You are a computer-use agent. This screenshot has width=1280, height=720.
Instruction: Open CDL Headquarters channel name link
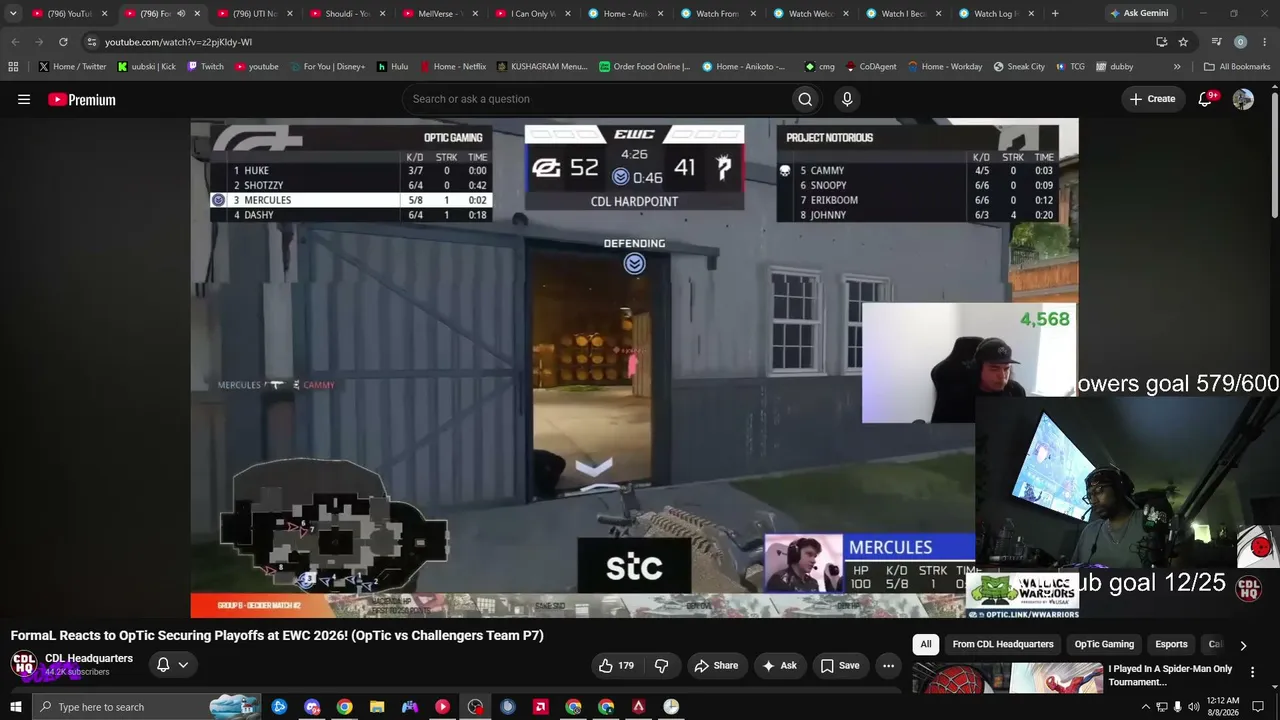(89, 658)
